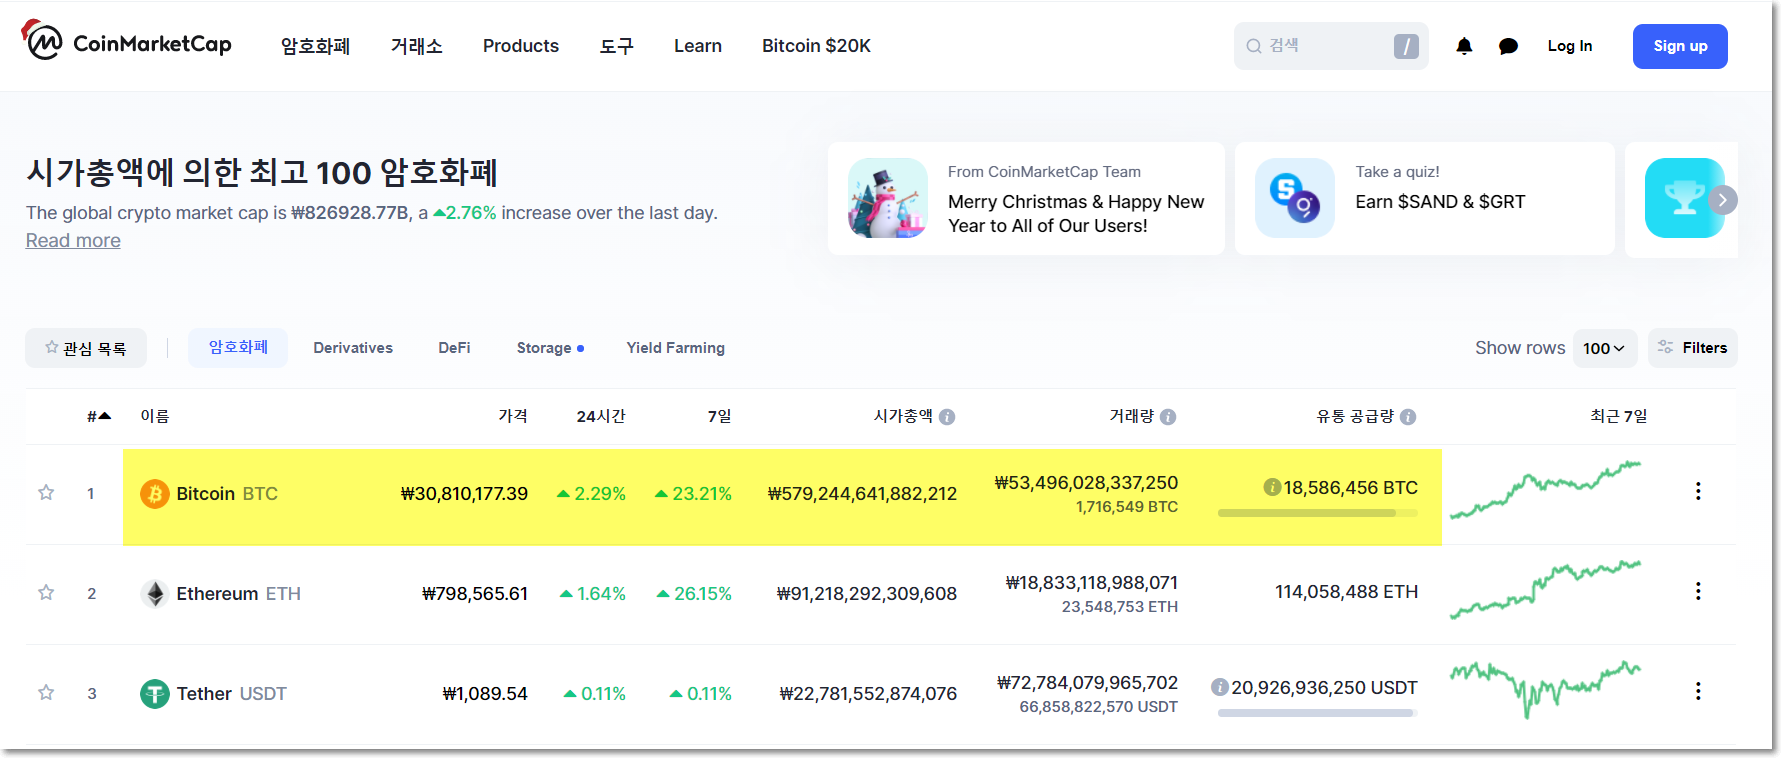The width and height of the screenshot is (1781, 758).
Task: Click the Tether coin logo
Action: click(x=154, y=694)
